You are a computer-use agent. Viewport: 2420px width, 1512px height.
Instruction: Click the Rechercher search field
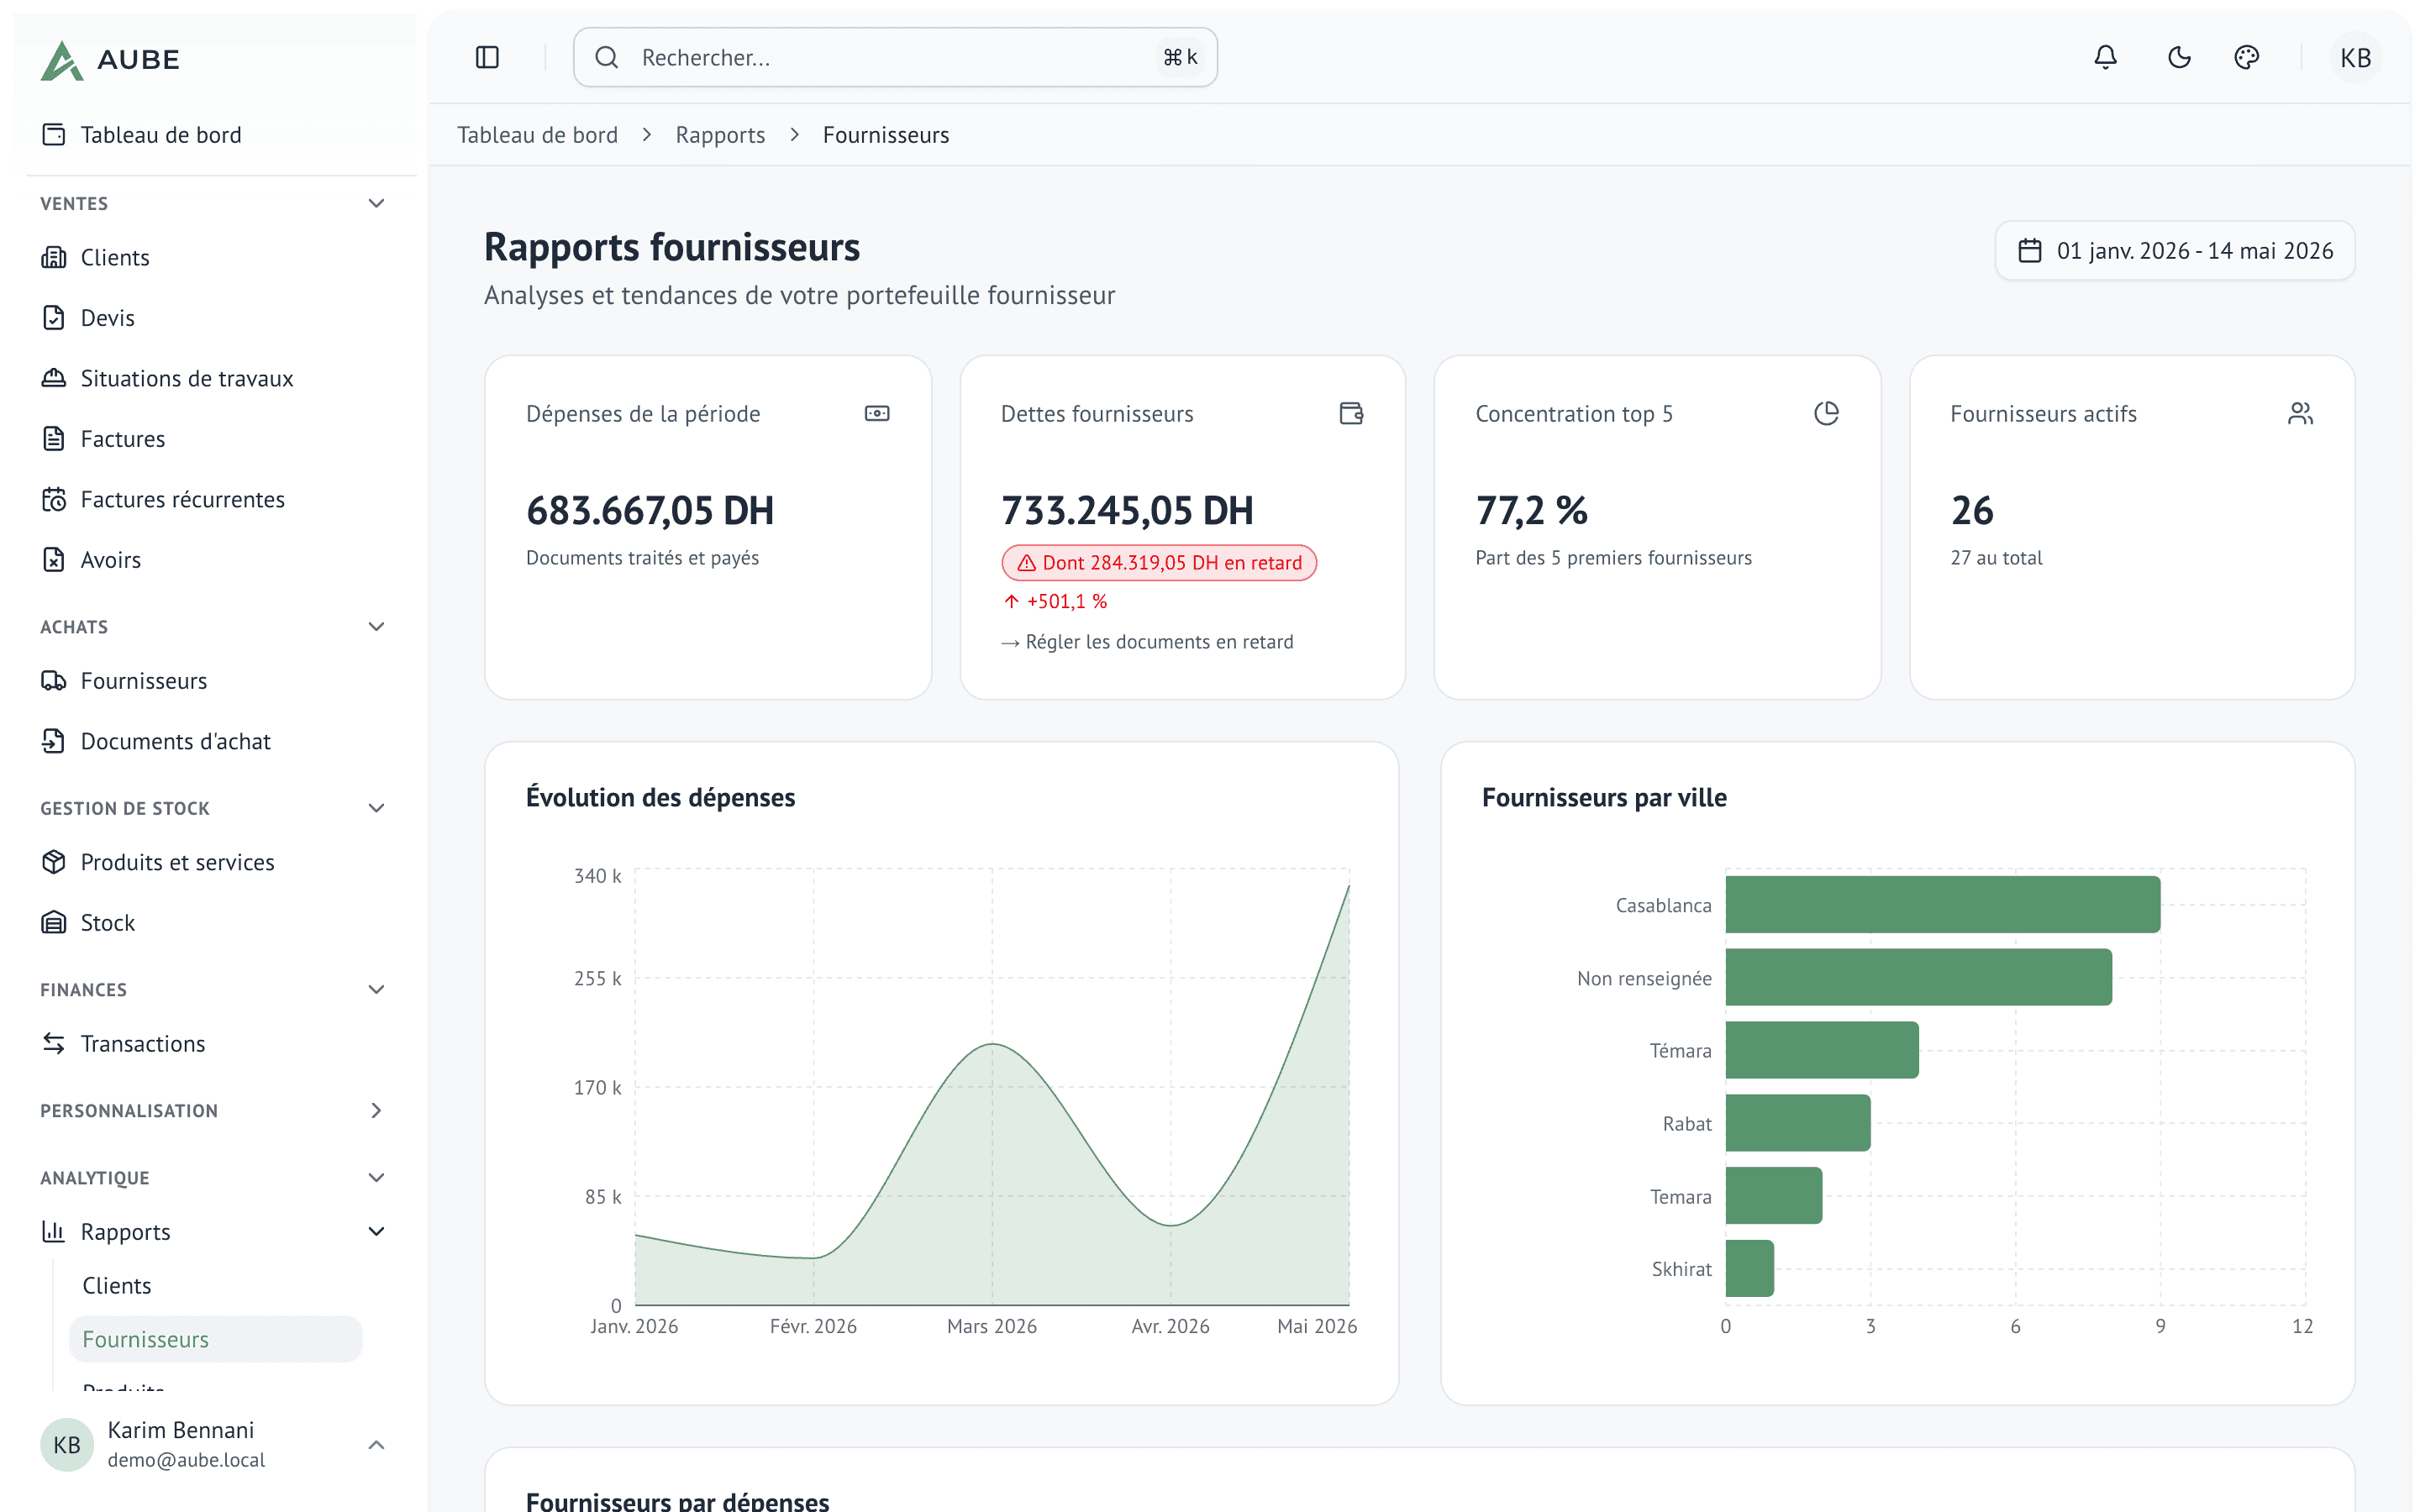(895, 57)
